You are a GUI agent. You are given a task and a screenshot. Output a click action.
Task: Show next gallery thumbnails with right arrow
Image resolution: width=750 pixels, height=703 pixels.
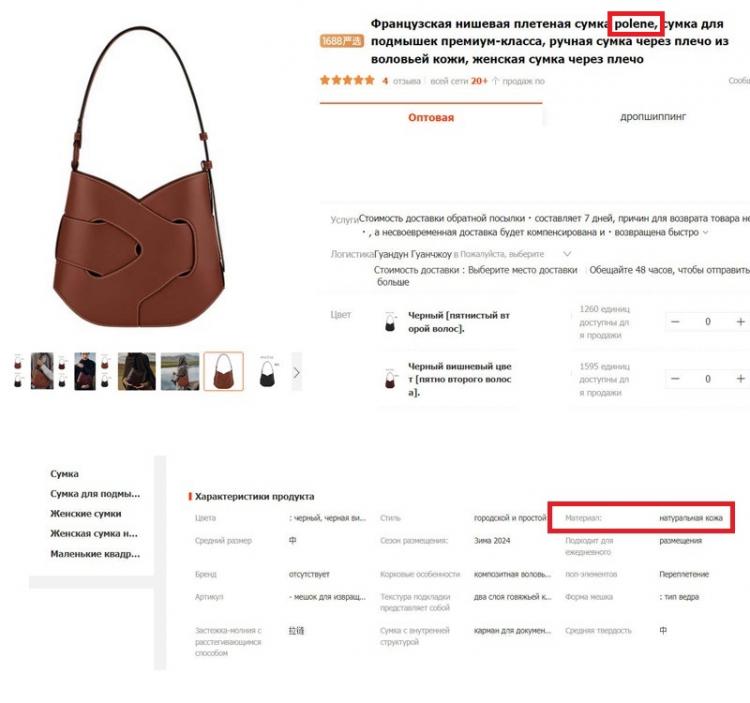pyautogui.click(x=297, y=372)
